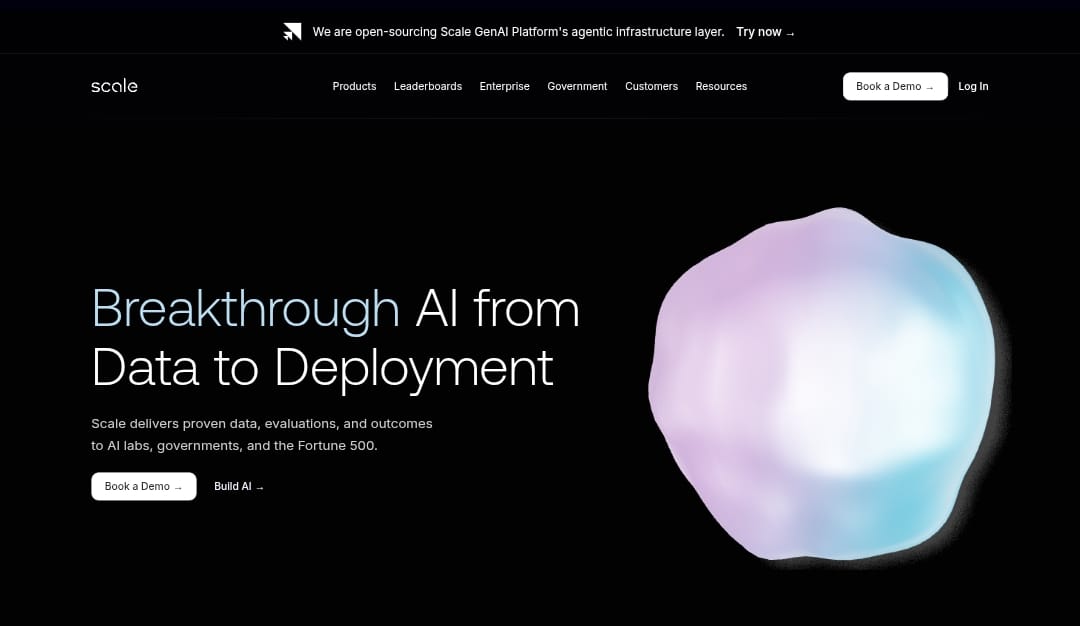Image resolution: width=1080 pixels, height=626 pixels.
Task: Select Government in the top navigation
Action: (x=577, y=86)
